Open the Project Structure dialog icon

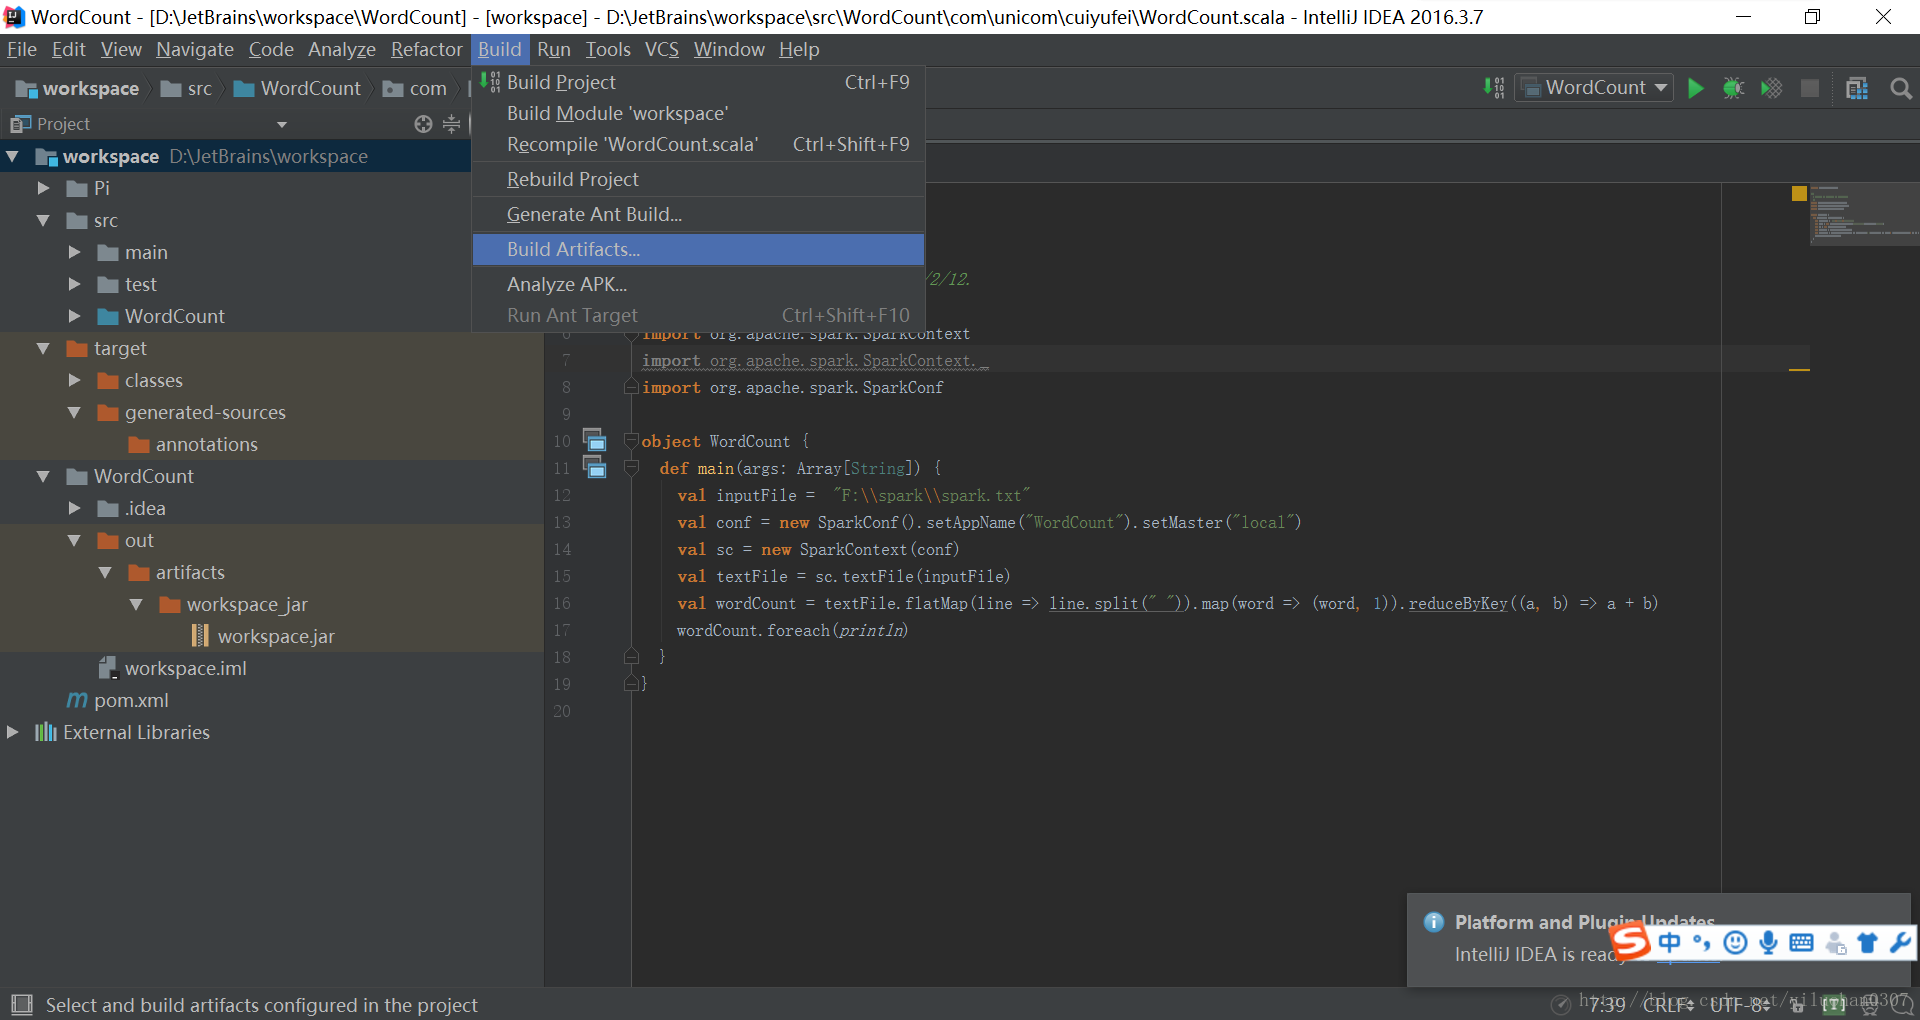1857,88
